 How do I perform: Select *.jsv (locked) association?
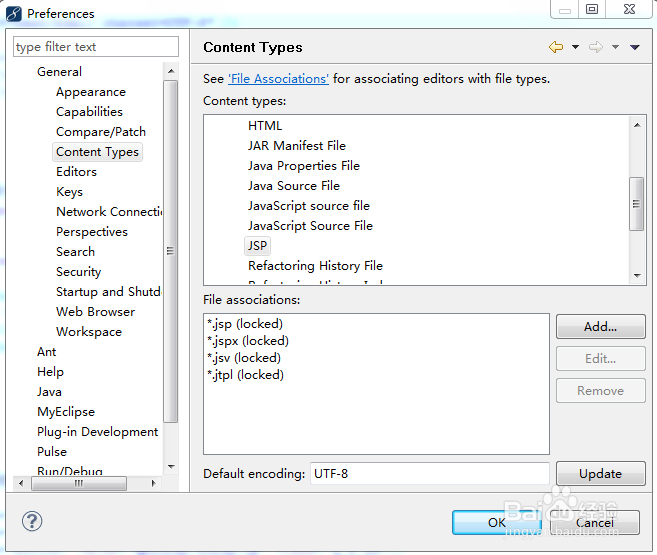click(244, 358)
